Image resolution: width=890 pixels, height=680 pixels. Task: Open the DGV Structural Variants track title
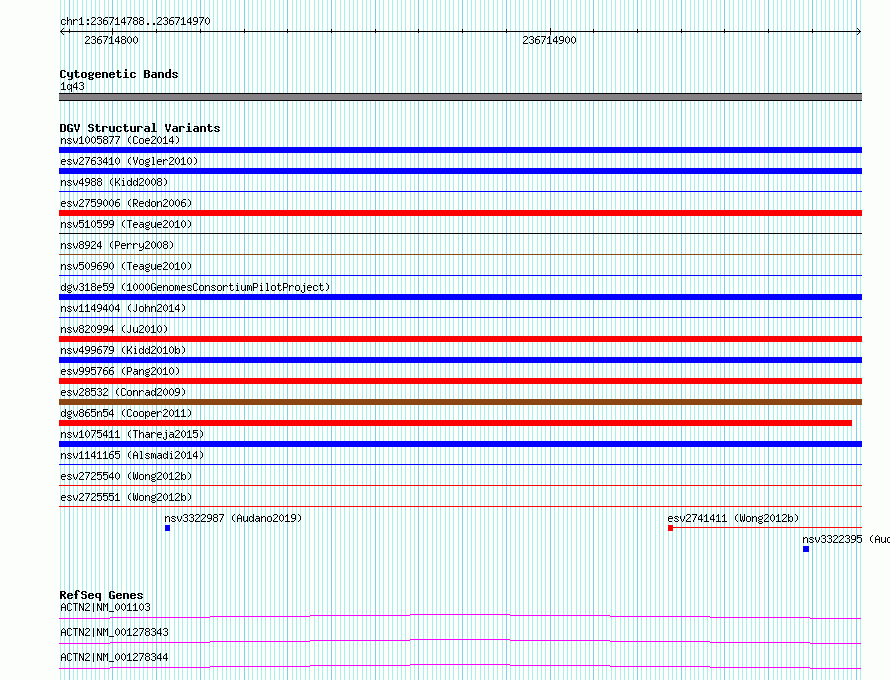pos(140,128)
